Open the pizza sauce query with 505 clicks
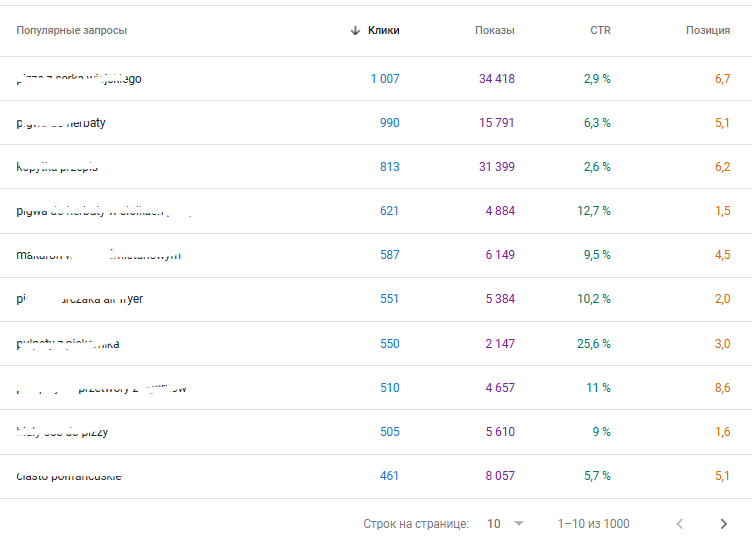Viewport: 752px width, 543px height. point(62,432)
